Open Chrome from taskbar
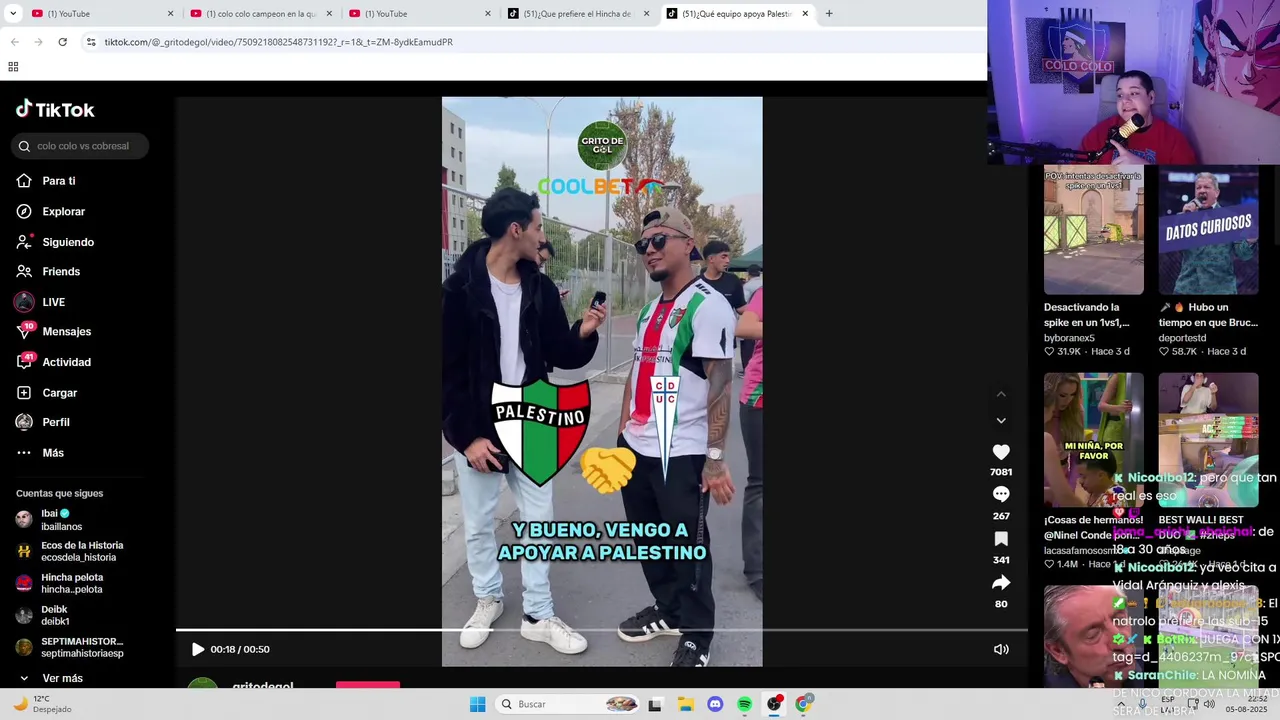 804,704
